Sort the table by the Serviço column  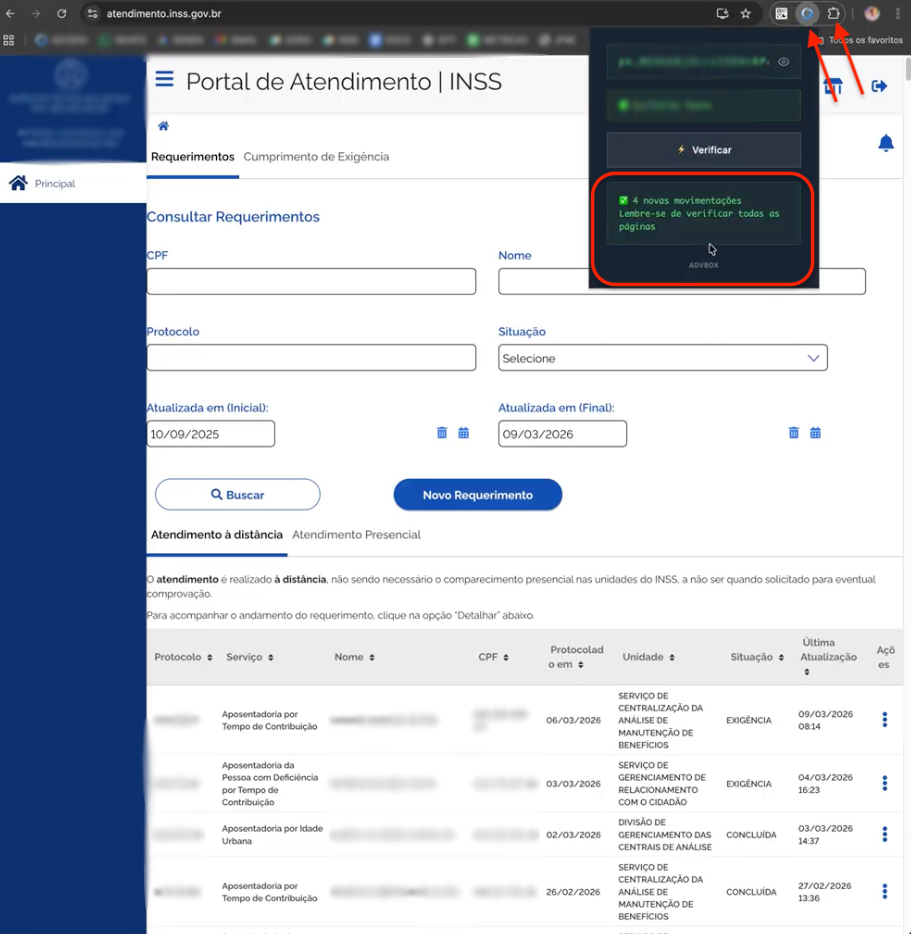[x=250, y=657]
